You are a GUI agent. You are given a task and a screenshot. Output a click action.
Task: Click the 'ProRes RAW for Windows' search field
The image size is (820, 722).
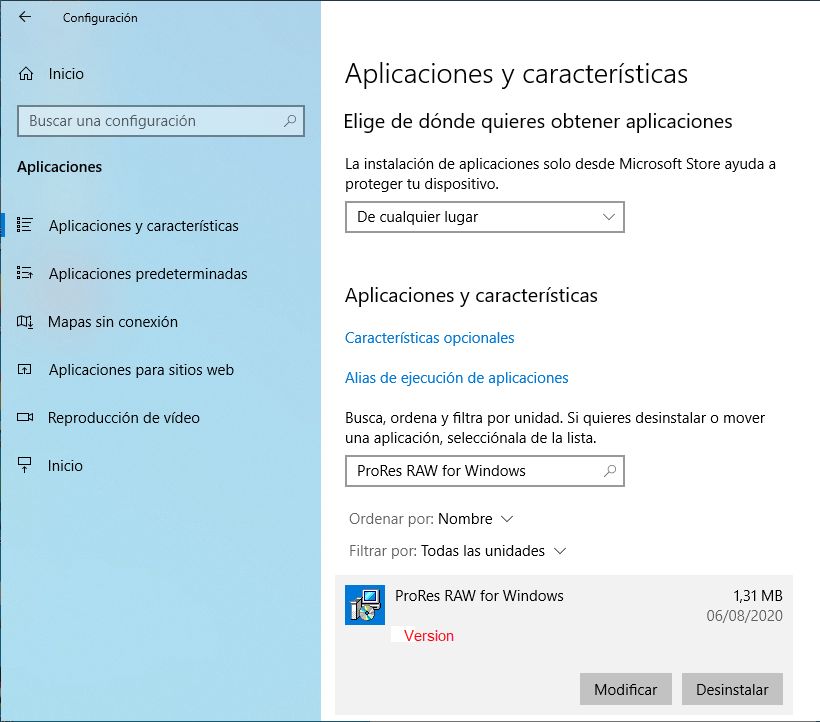point(485,471)
